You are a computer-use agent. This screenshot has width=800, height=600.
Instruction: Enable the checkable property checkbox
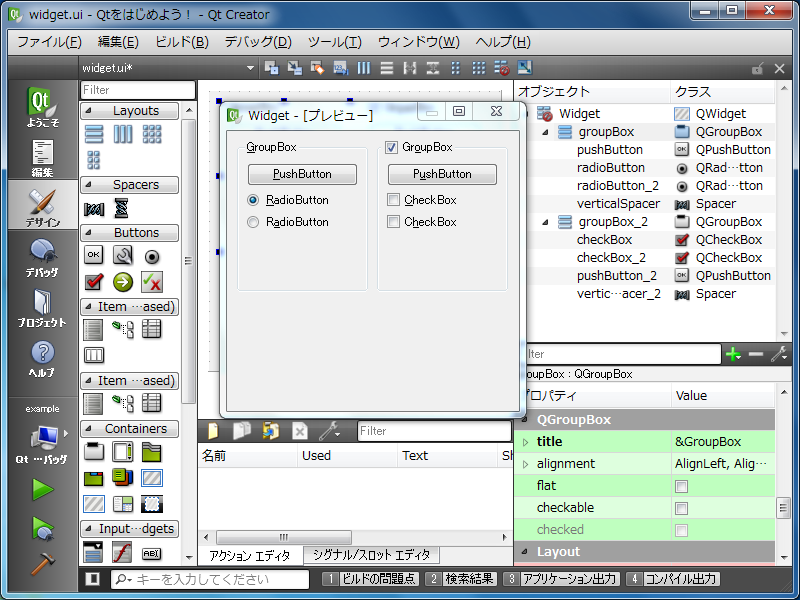681,508
